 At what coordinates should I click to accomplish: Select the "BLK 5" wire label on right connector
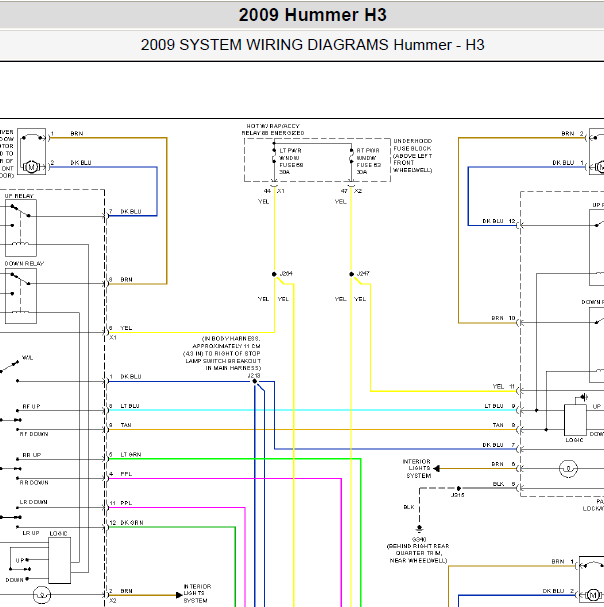[504, 484]
